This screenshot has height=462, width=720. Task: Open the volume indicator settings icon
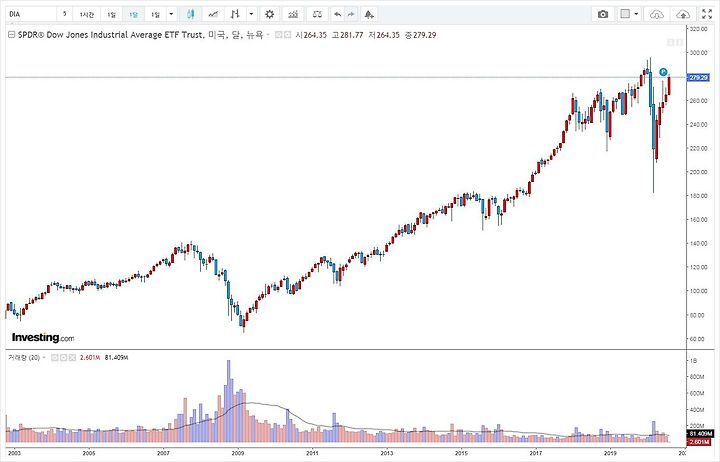tap(63, 357)
